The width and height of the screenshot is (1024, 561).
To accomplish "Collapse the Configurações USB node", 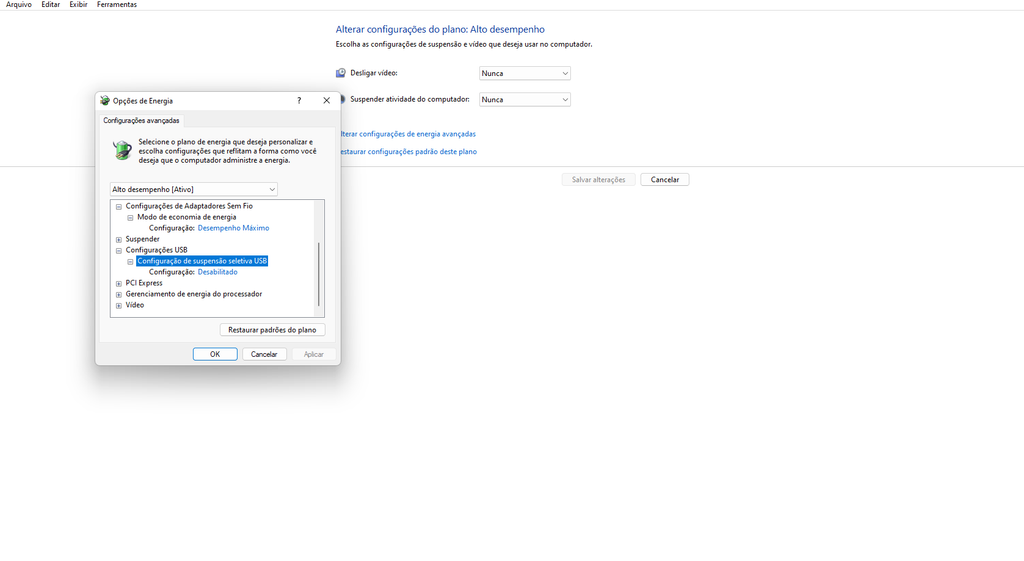I will pyautogui.click(x=119, y=250).
